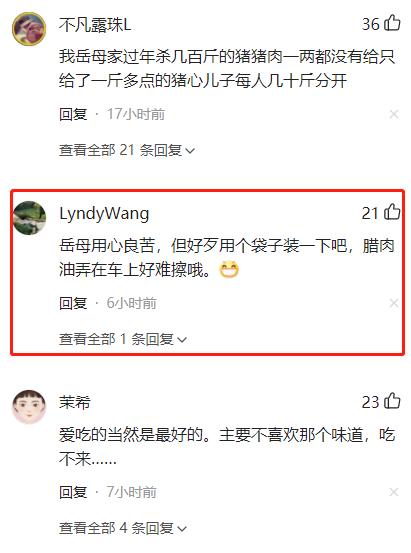The image size is (411, 553).
Task: Click the laughing emoji in LyndyWang's comment
Action: [229, 270]
